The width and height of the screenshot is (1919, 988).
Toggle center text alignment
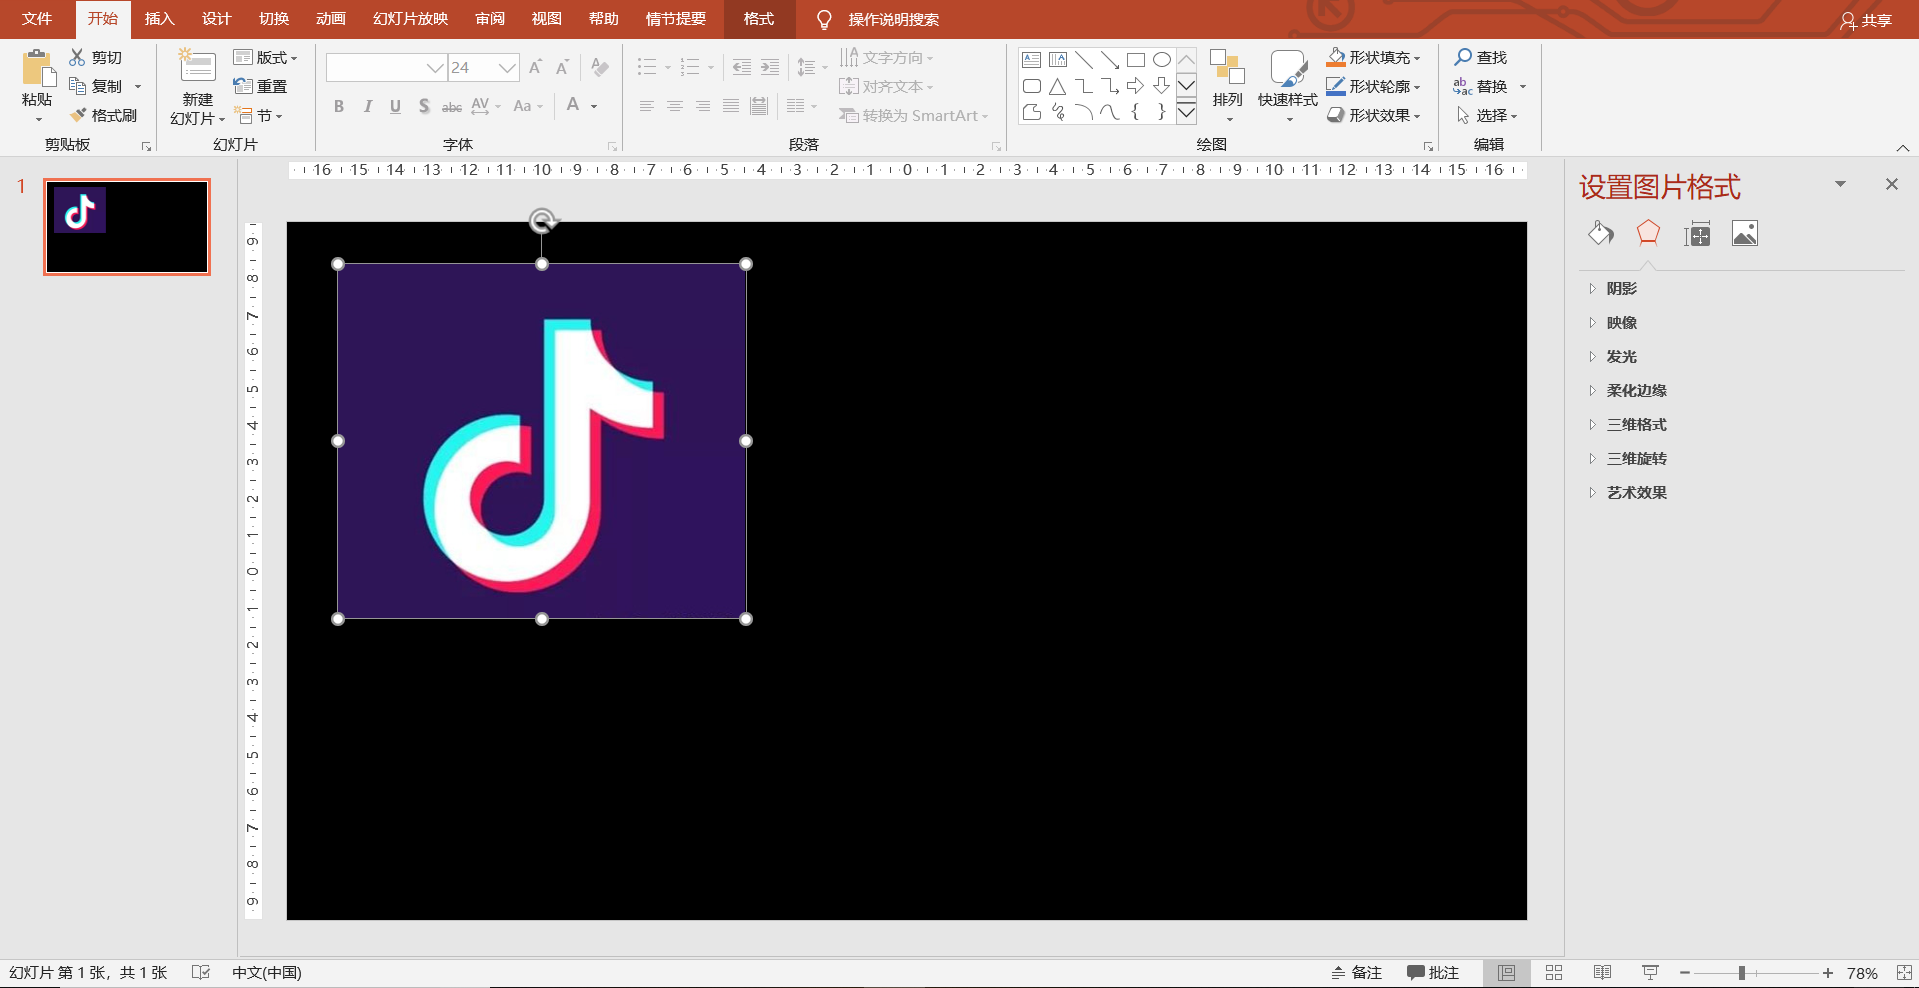[x=675, y=106]
